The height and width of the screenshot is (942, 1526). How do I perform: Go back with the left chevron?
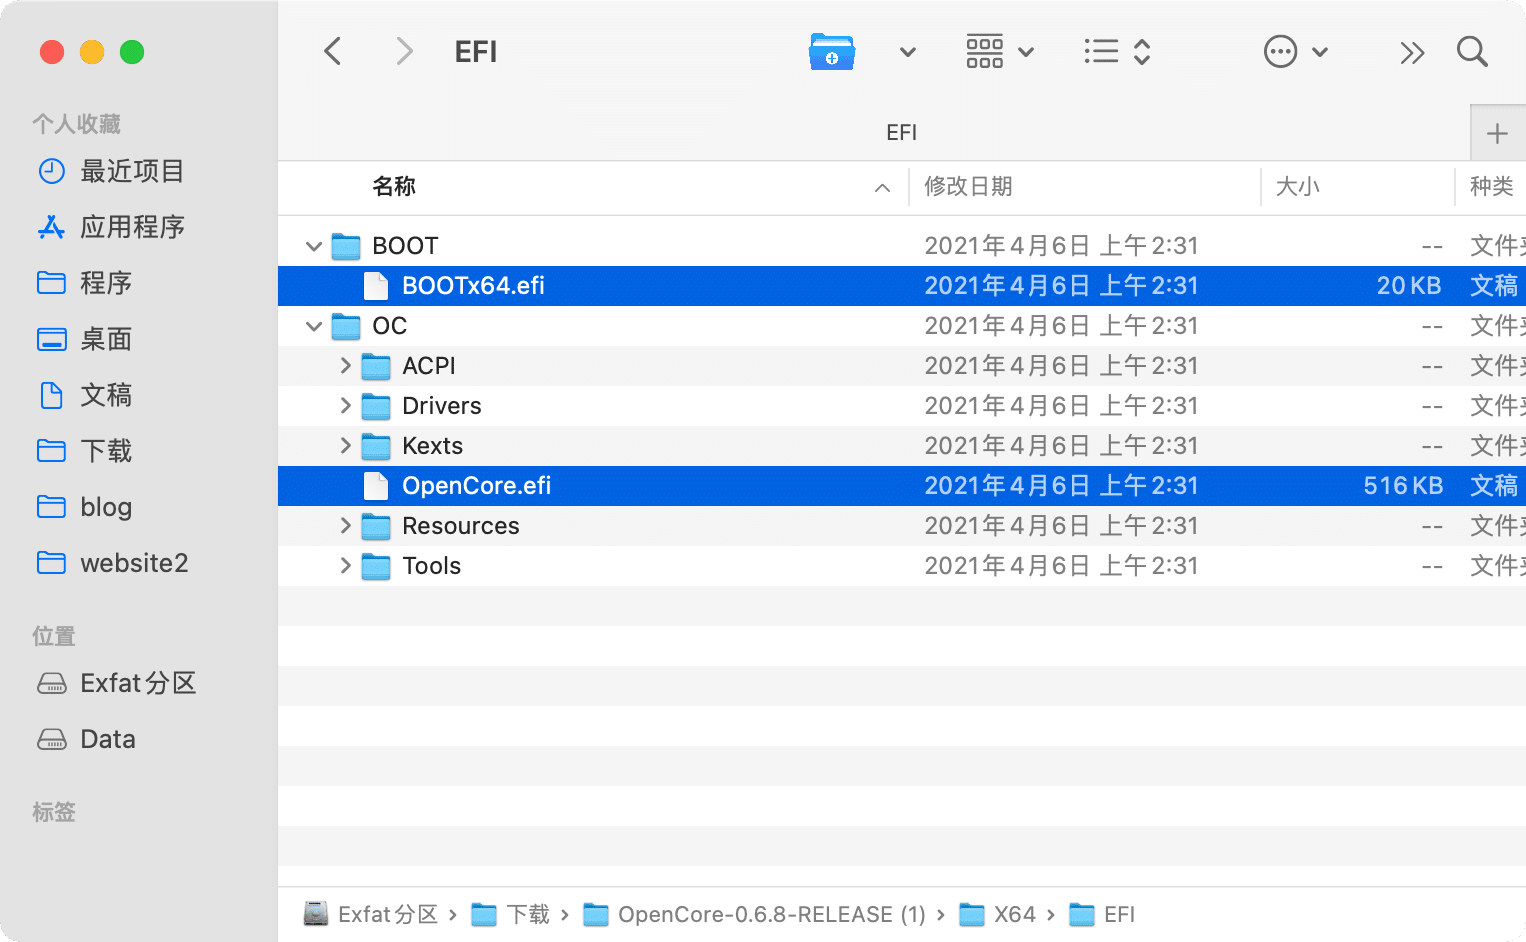point(333,52)
